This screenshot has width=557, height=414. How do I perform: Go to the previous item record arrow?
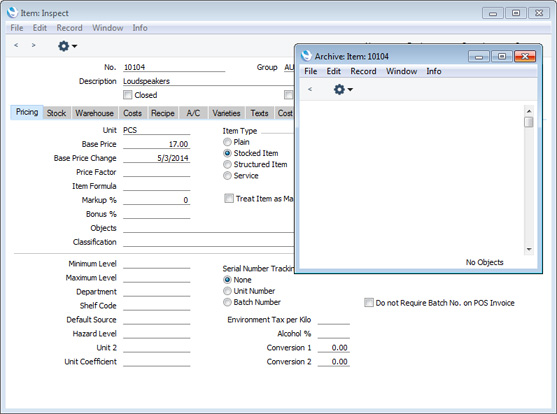tap(16, 45)
